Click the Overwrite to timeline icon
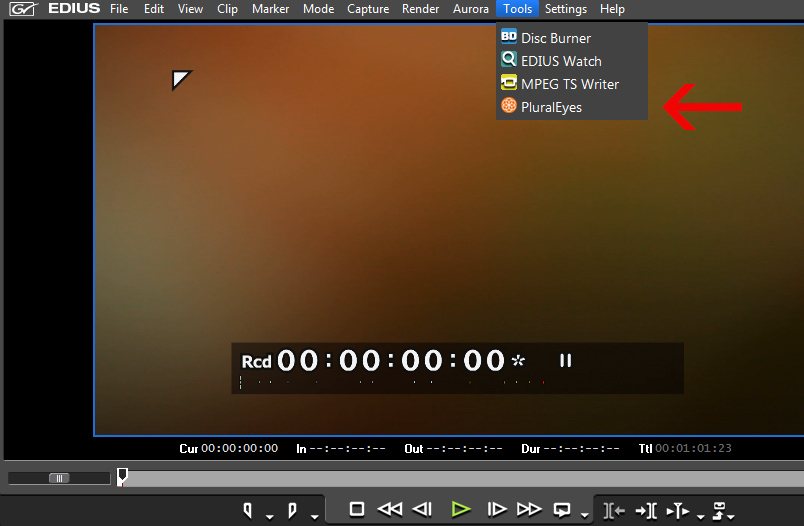804x526 pixels. coord(646,510)
